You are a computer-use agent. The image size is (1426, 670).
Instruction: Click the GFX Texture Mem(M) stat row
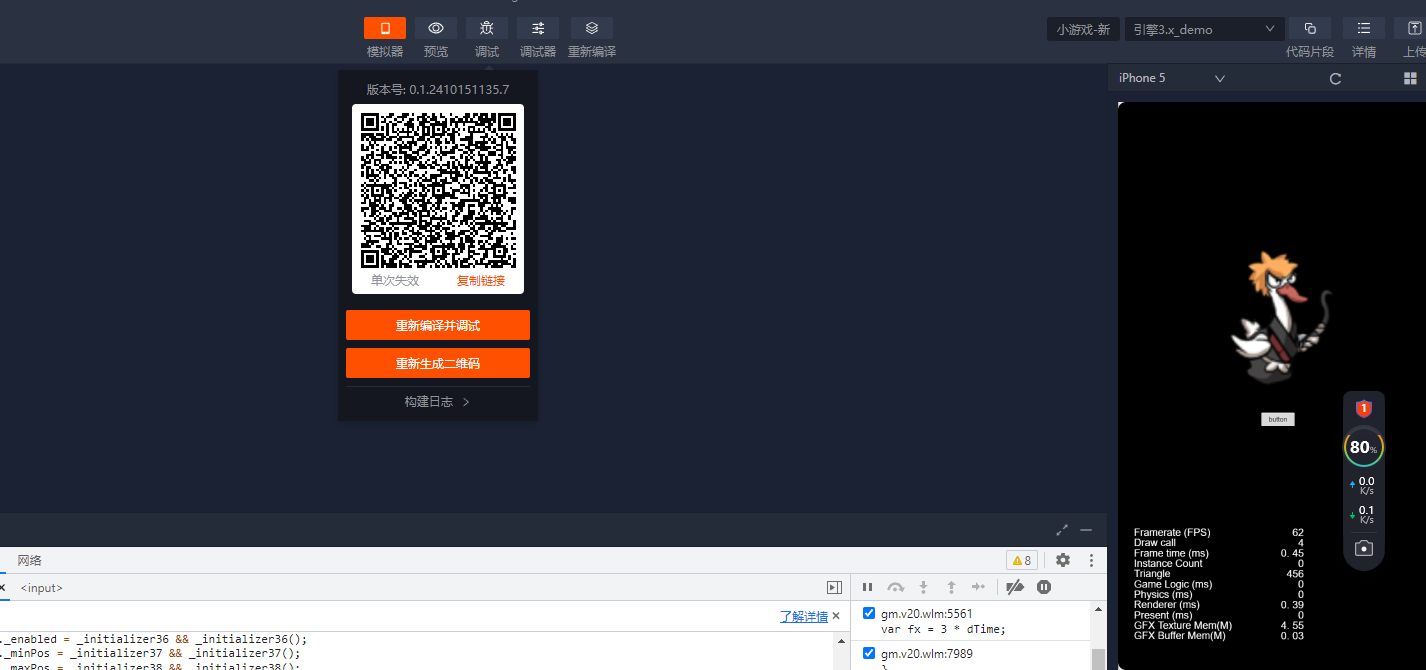tap(1219, 625)
